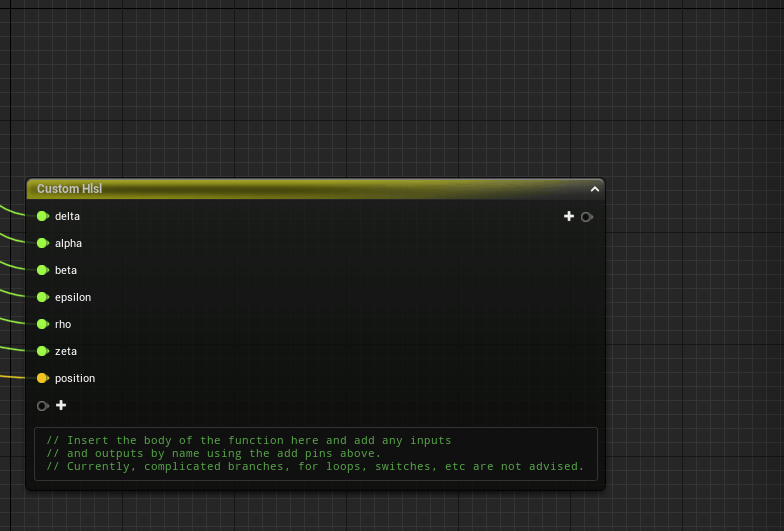
Task: Click inside the HLSL code text box
Action: (315, 453)
